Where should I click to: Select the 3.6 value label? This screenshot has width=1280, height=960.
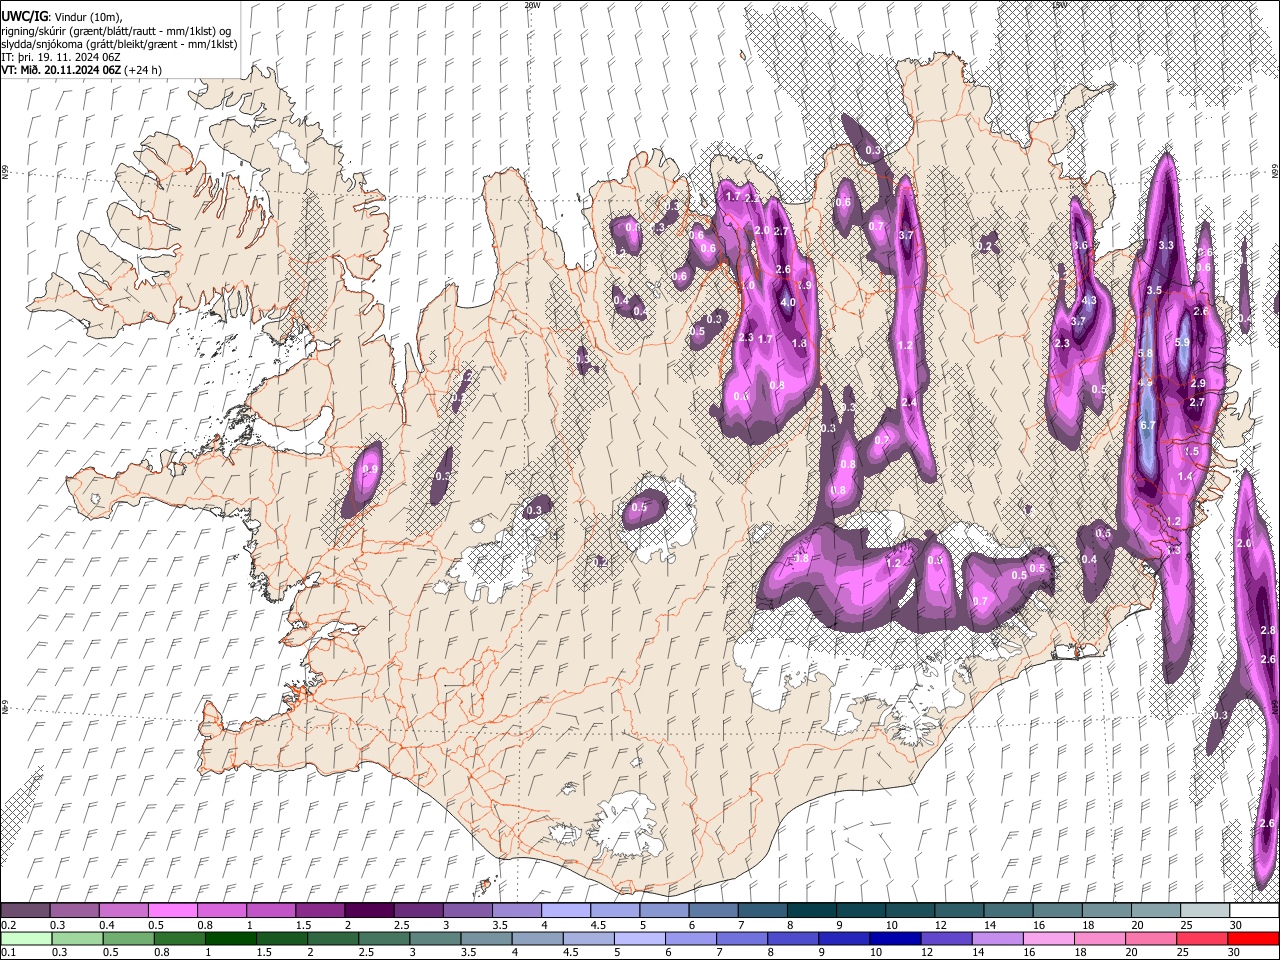1080,245
